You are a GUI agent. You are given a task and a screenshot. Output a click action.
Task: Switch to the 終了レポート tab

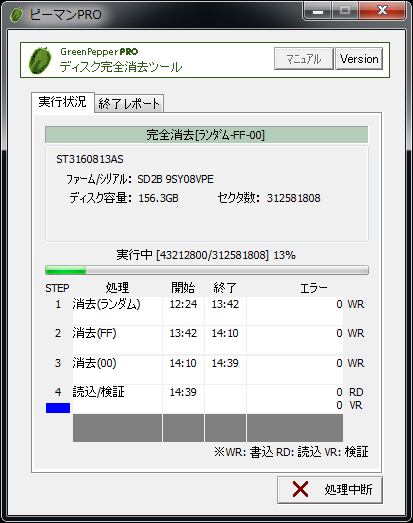pyautogui.click(x=129, y=103)
